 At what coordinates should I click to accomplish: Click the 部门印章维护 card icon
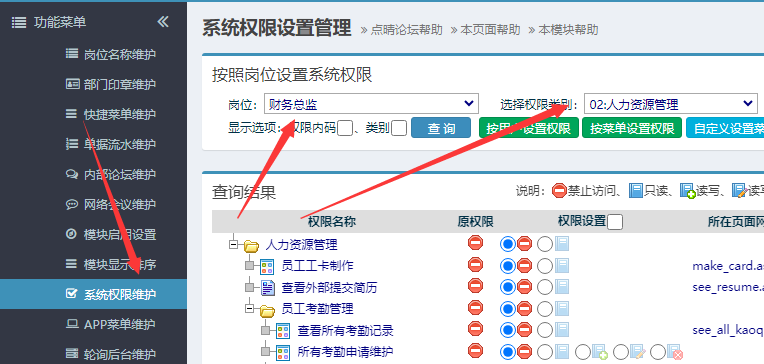(72, 84)
